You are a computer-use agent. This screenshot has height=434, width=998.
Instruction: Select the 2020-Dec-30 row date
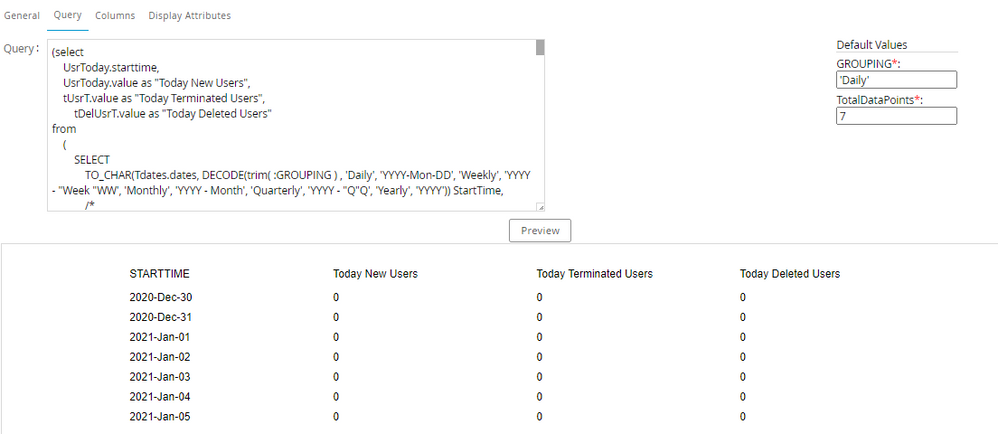[160, 297]
